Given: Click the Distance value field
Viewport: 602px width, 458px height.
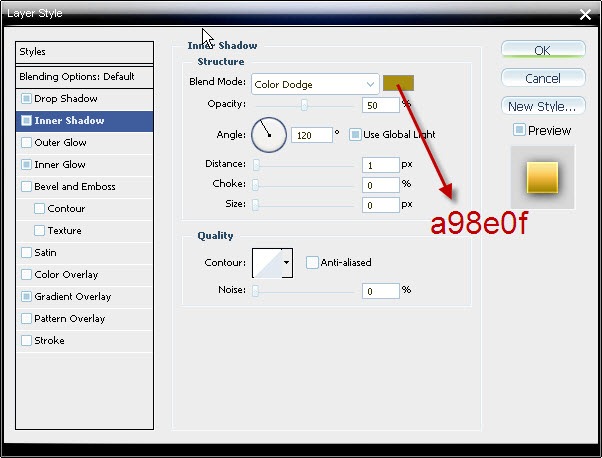Looking at the screenshot, I should pyautogui.click(x=380, y=165).
